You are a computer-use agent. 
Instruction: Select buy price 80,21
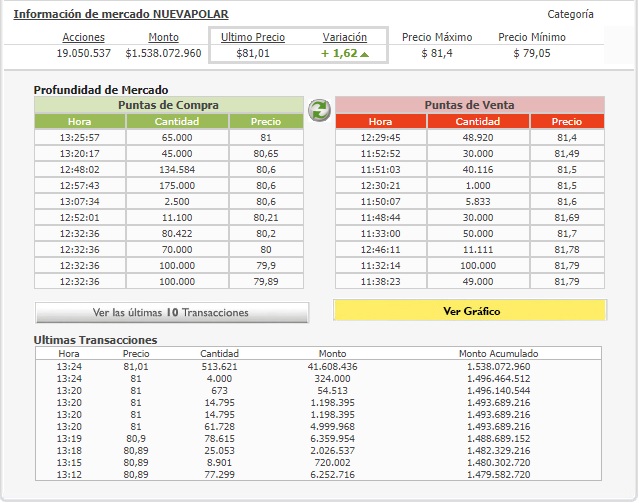coord(266,218)
